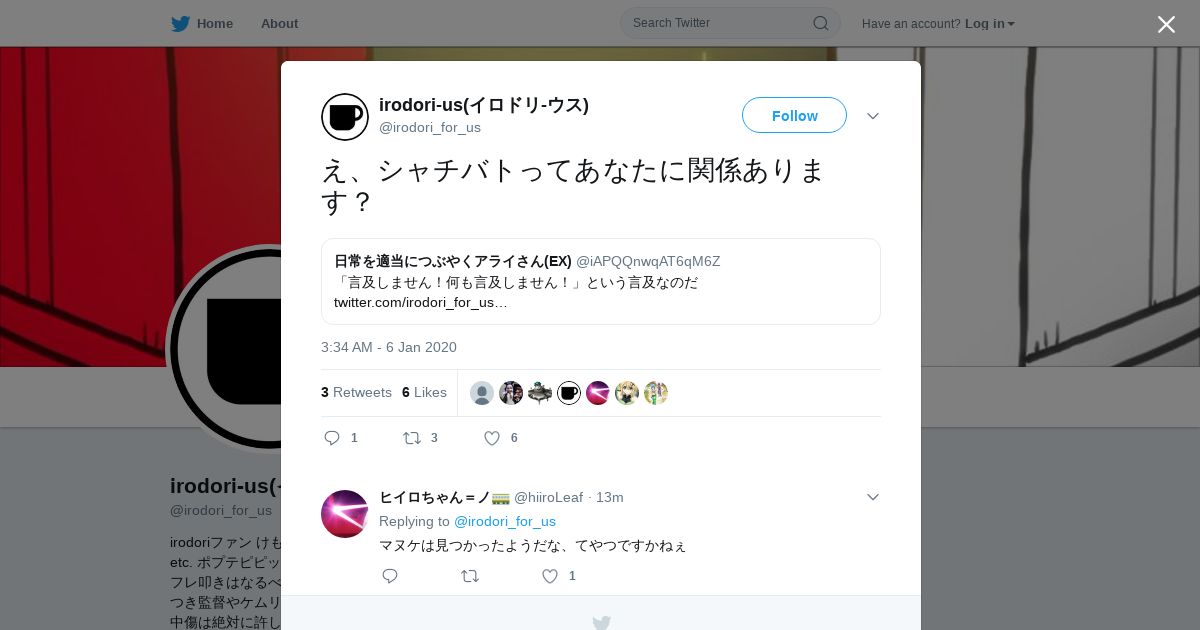The image size is (1200, 630).
Task: Click into the Search Twitter field
Action: coord(718,23)
